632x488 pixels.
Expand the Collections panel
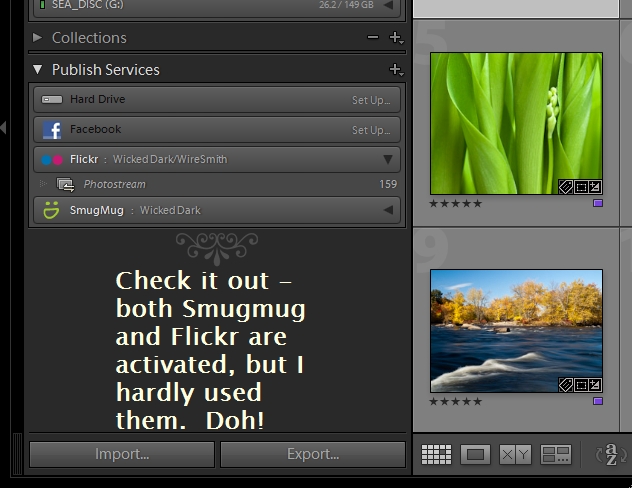tap(38, 38)
